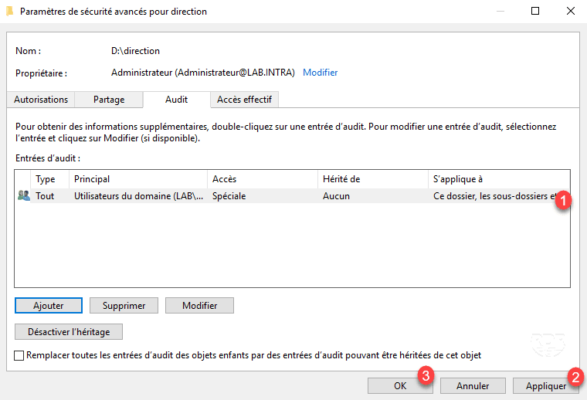Minimize the advanced security window
The image size is (587, 400).
[x=500, y=11]
